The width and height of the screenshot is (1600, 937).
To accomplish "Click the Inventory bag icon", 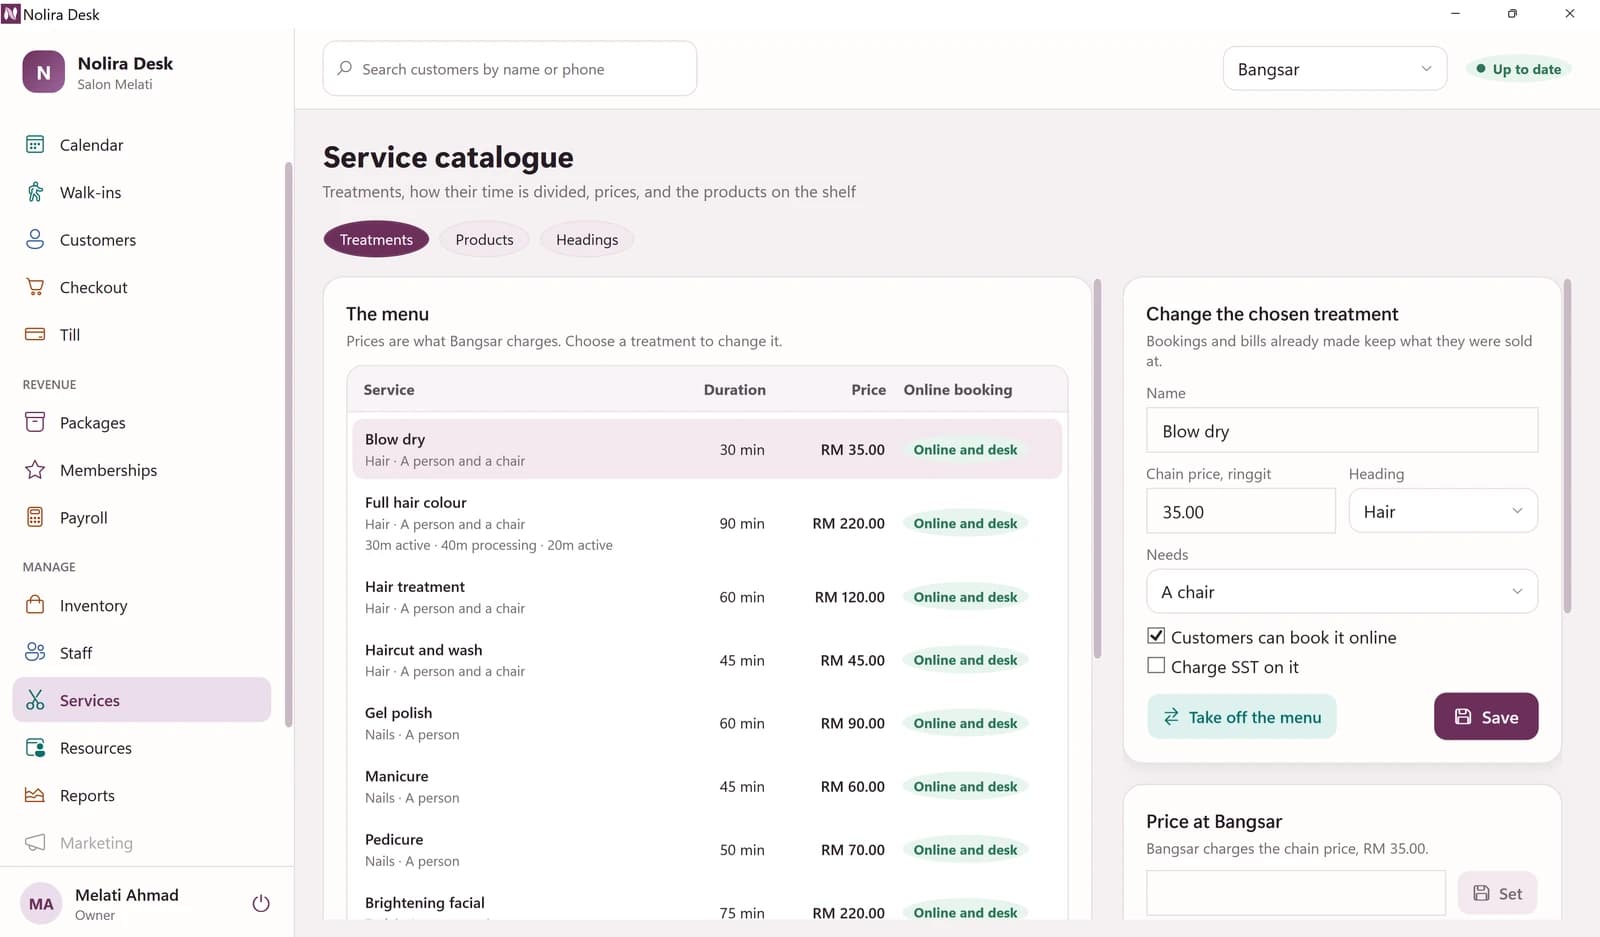I will pyautogui.click(x=35, y=605).
